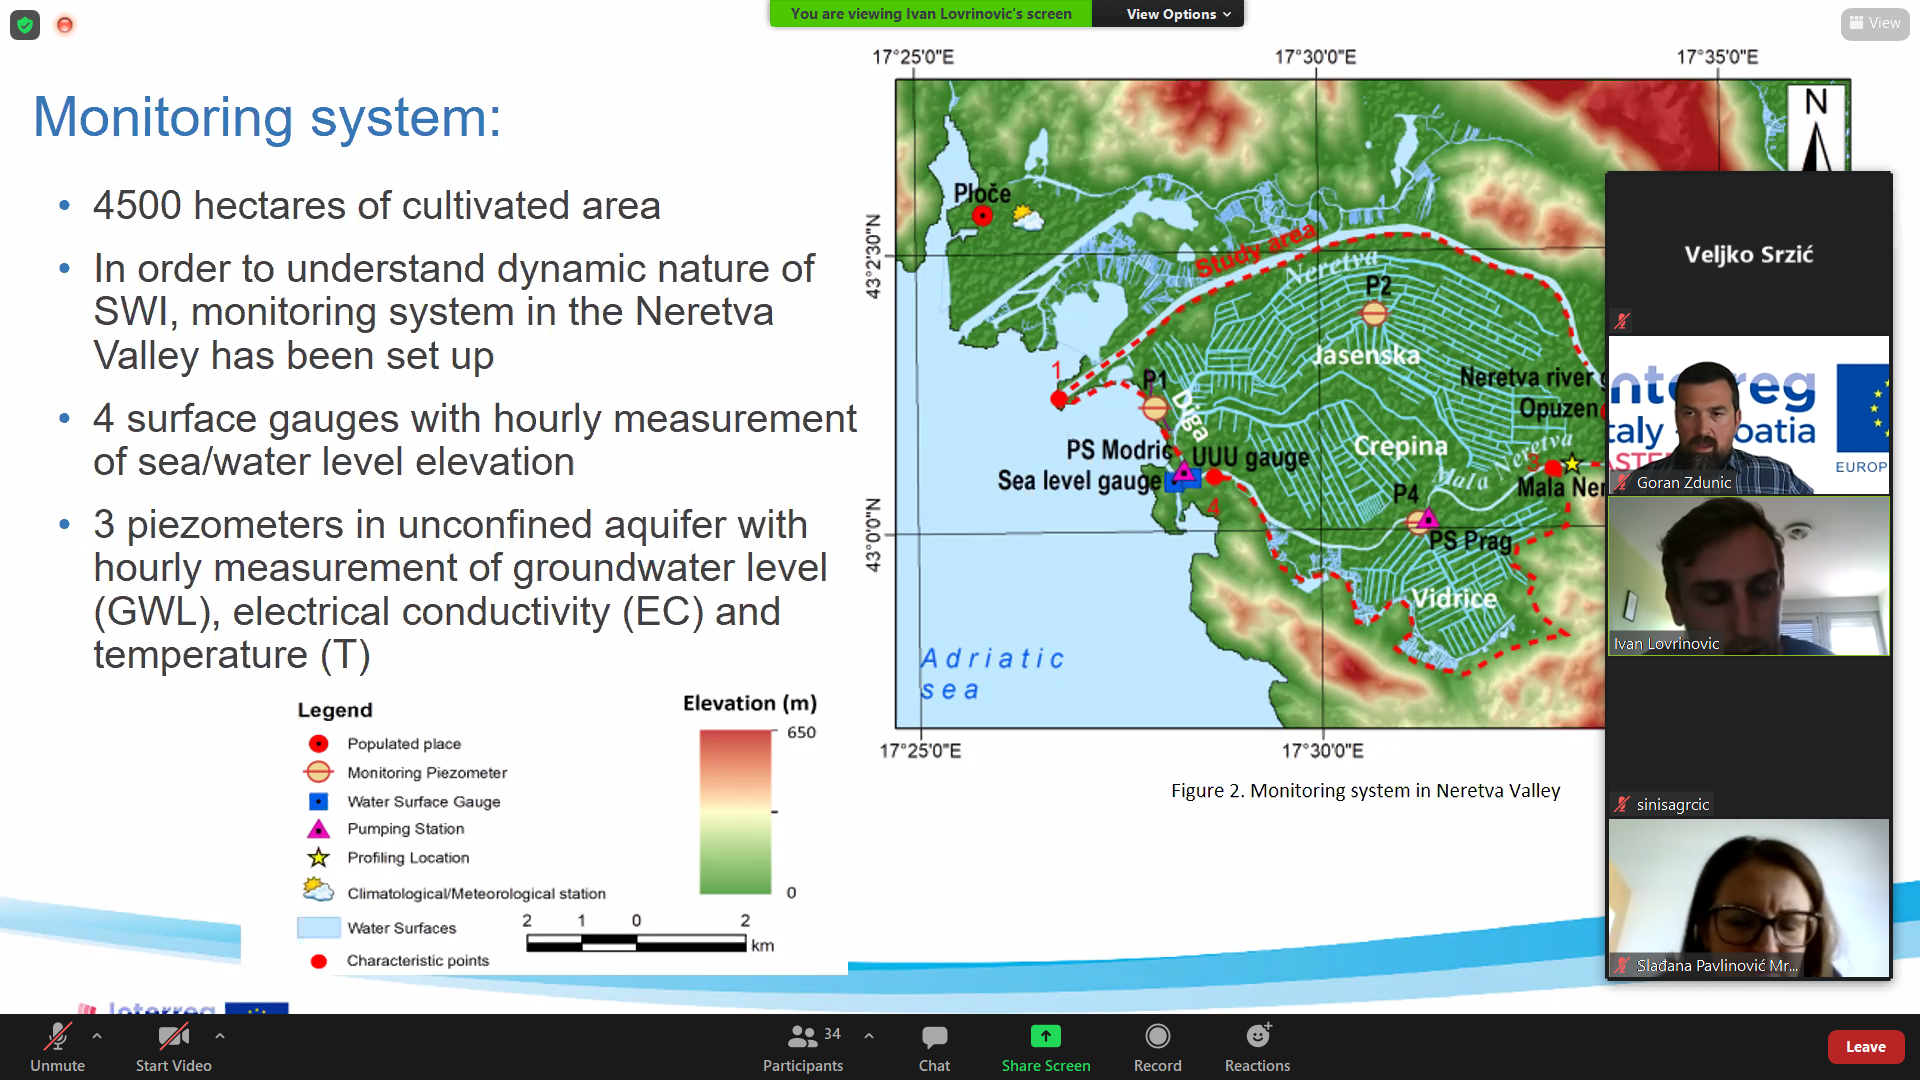Image resolution: width=1920 pixels, height=1080 pixels.
Task: Click the screen-sharing notification banner
Action: [x=930, y=14]
